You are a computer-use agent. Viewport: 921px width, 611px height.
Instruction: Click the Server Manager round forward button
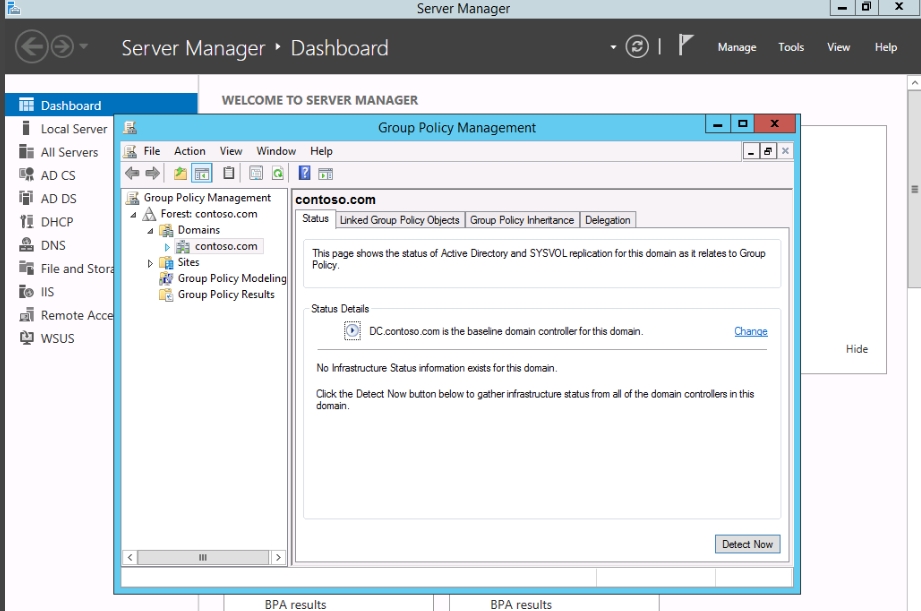62,46
